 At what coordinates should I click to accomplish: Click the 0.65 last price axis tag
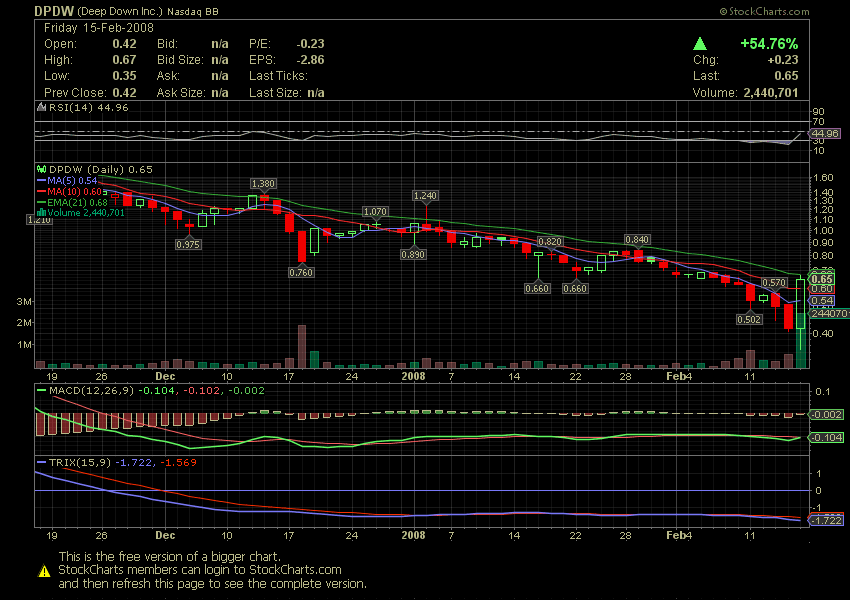point(822,279)
